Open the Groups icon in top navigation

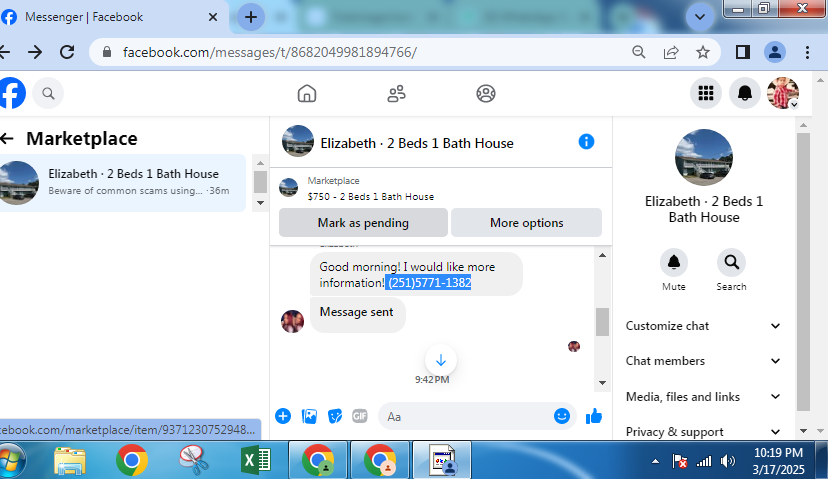click(486, 93)
